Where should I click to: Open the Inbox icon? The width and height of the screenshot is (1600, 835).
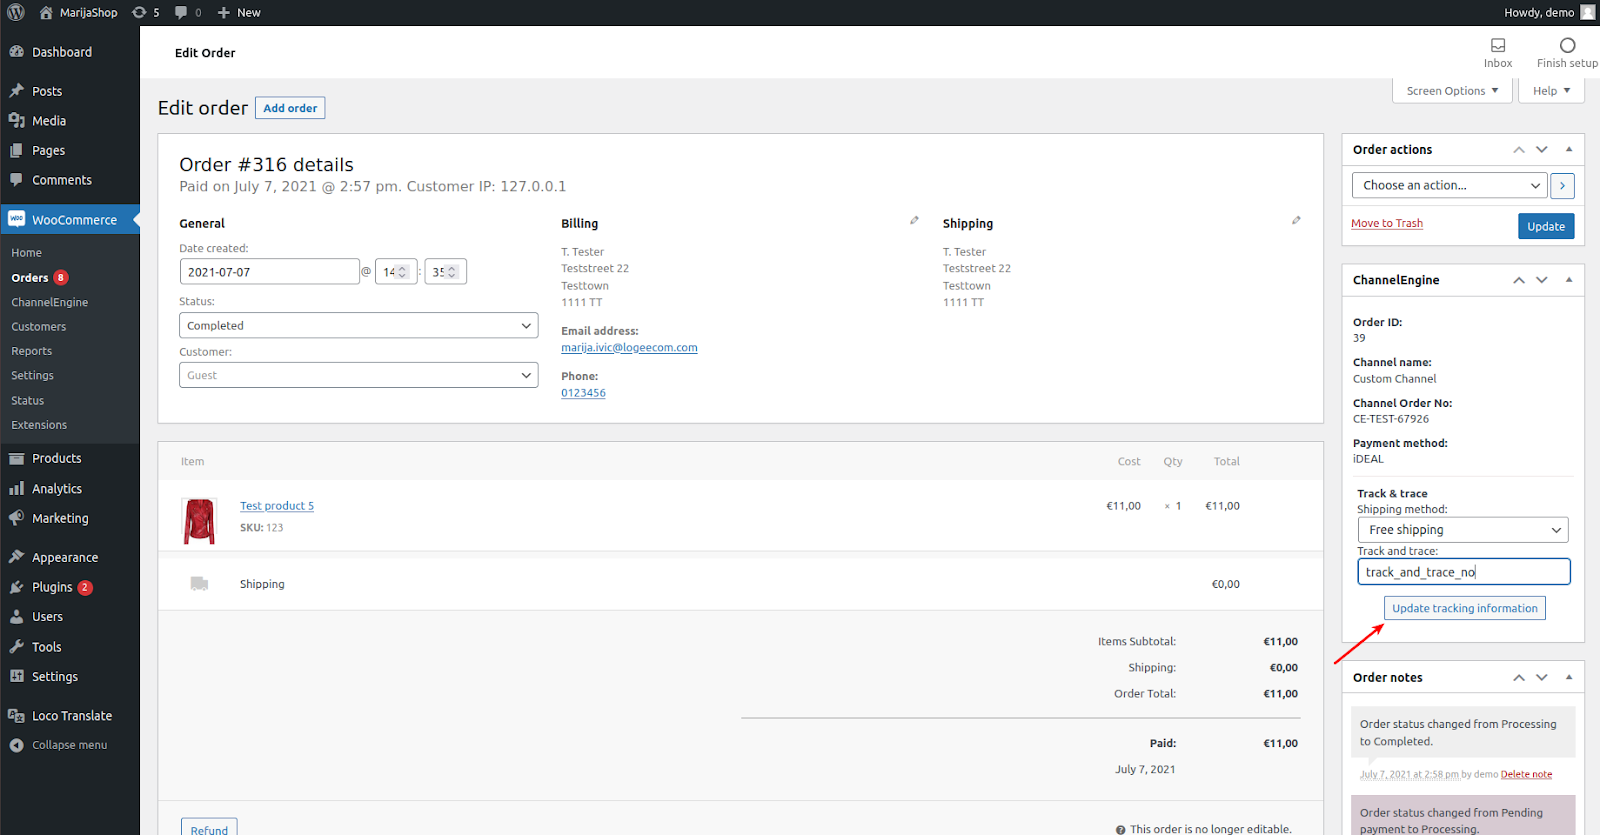(x=1497, y=46)
